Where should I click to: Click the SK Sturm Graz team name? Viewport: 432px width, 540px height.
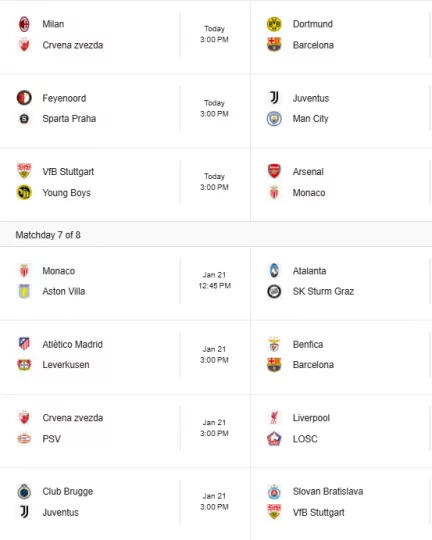click(323, 291)
